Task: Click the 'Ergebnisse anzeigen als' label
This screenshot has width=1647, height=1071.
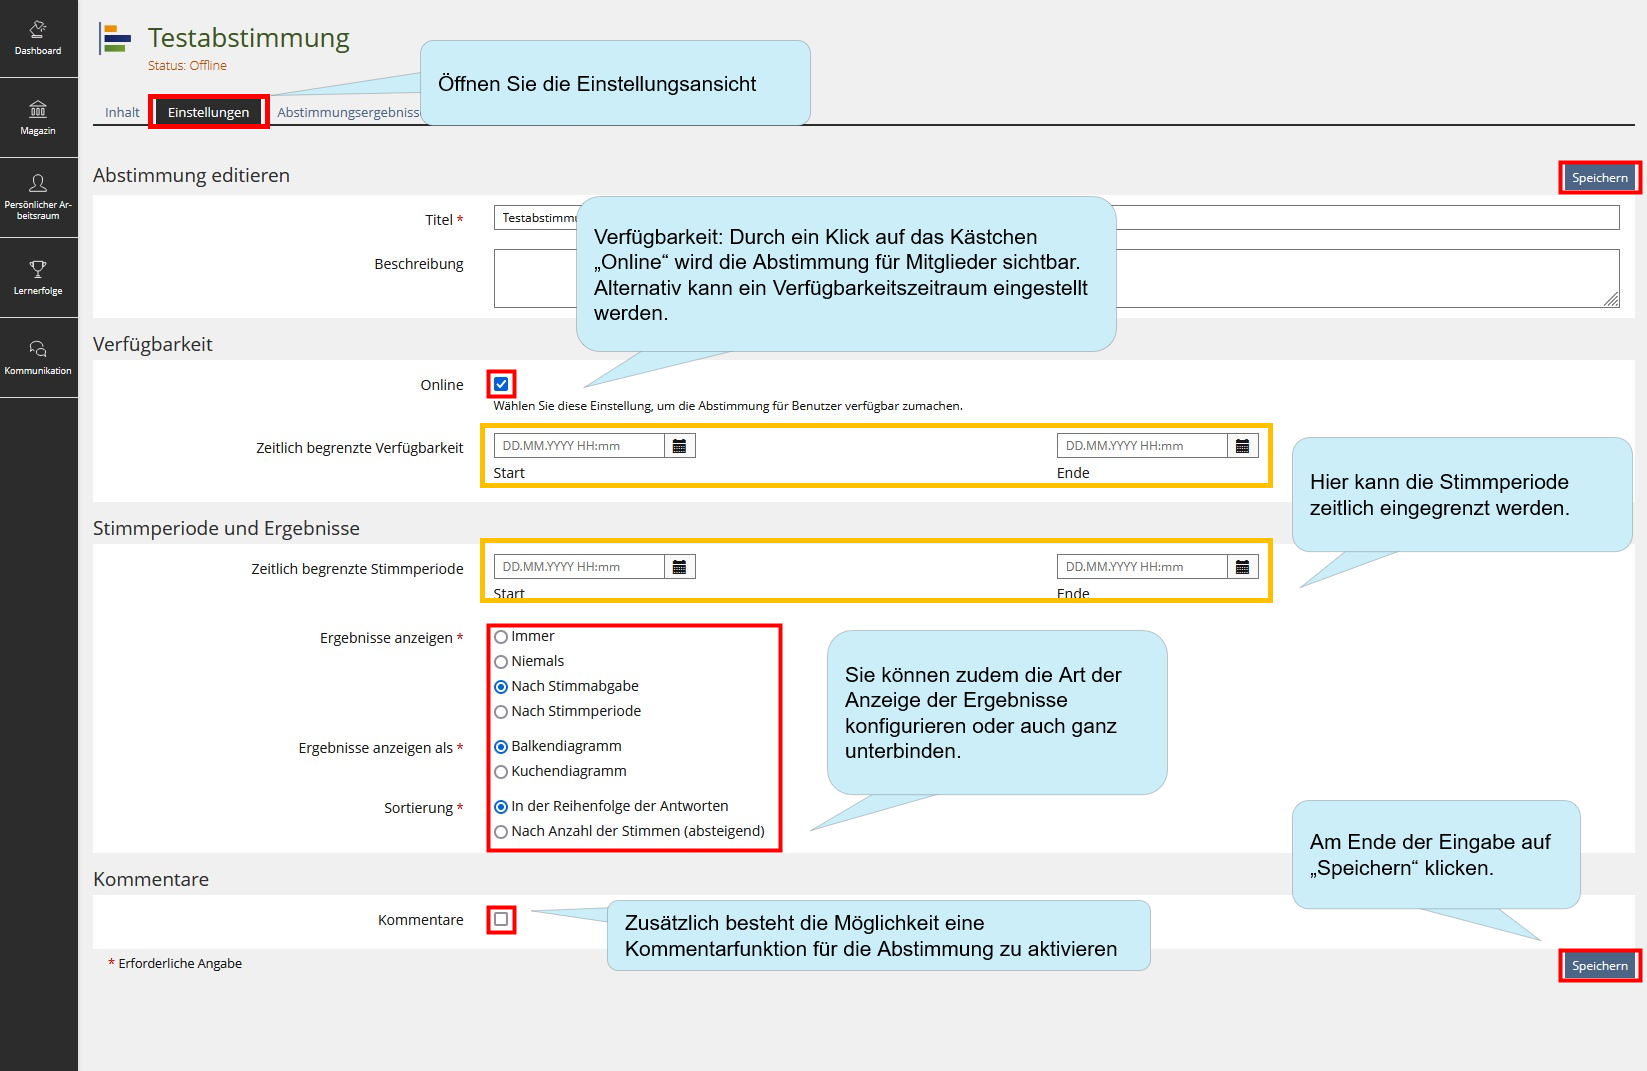Action: pos(375,748)
